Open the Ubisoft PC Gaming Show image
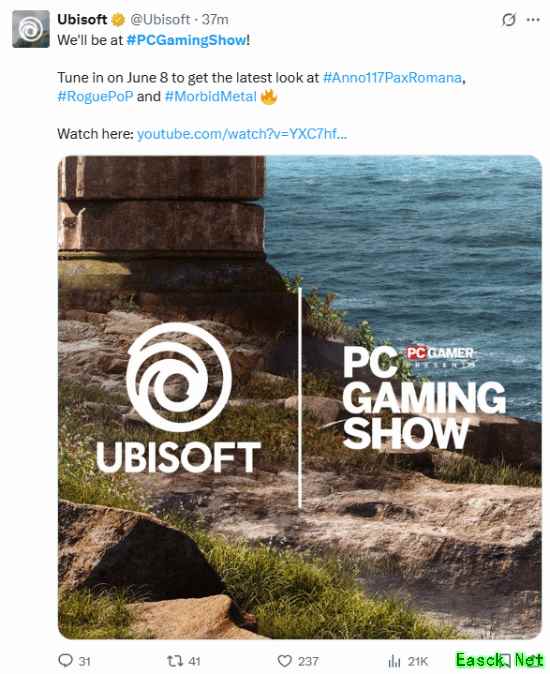This screenshot has height=674, width=550. 299,397
